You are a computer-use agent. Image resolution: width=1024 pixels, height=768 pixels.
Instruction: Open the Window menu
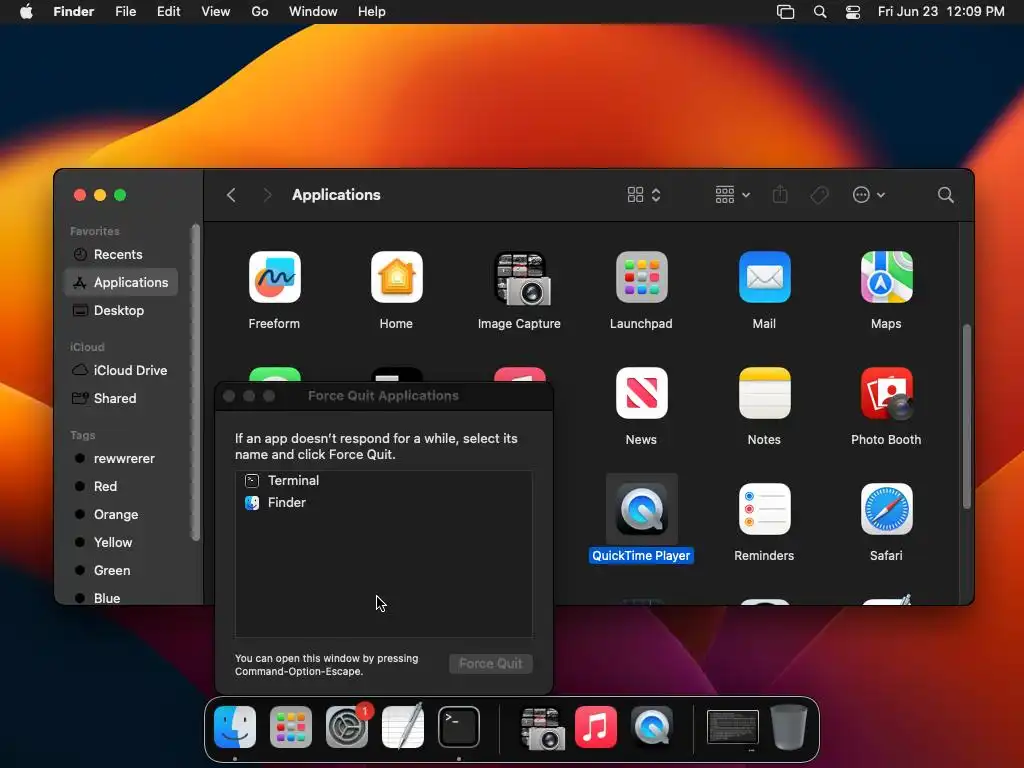click(313, 11)
